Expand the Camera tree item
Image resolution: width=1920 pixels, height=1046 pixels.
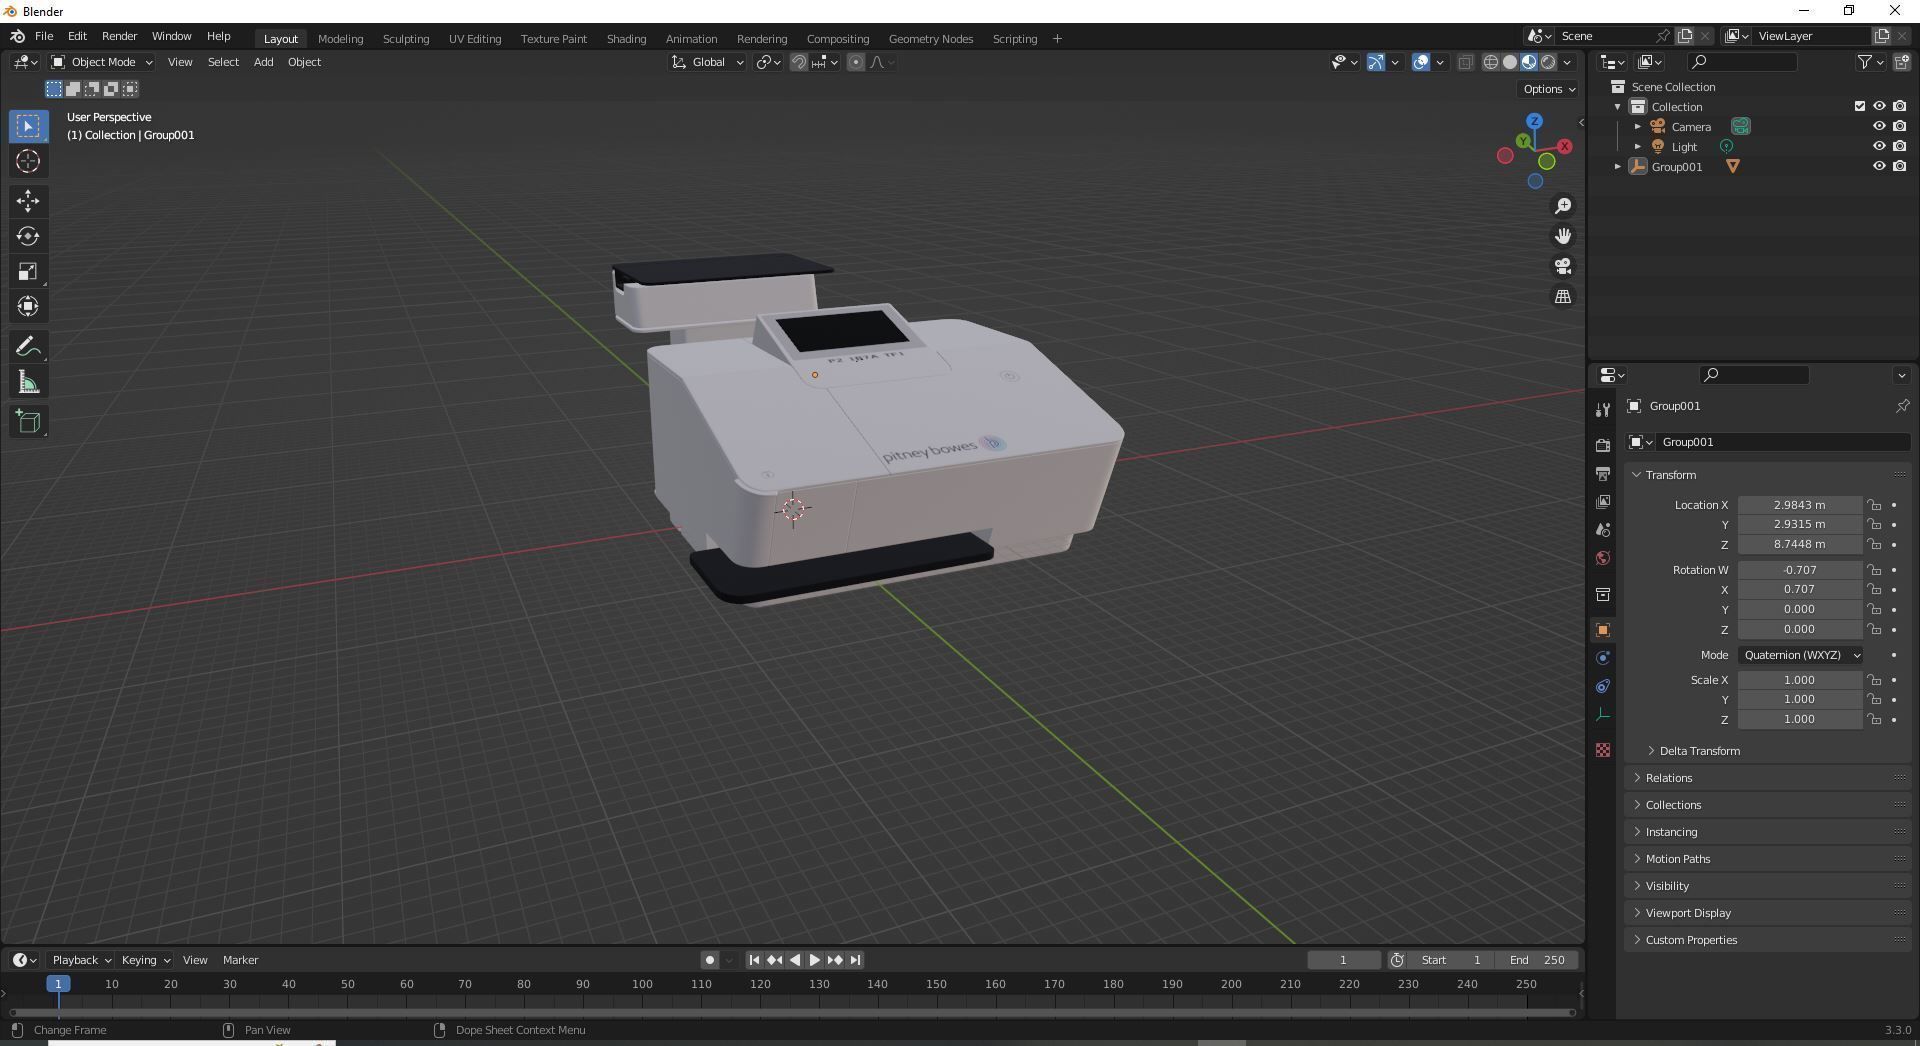(x=1637, y=127)
